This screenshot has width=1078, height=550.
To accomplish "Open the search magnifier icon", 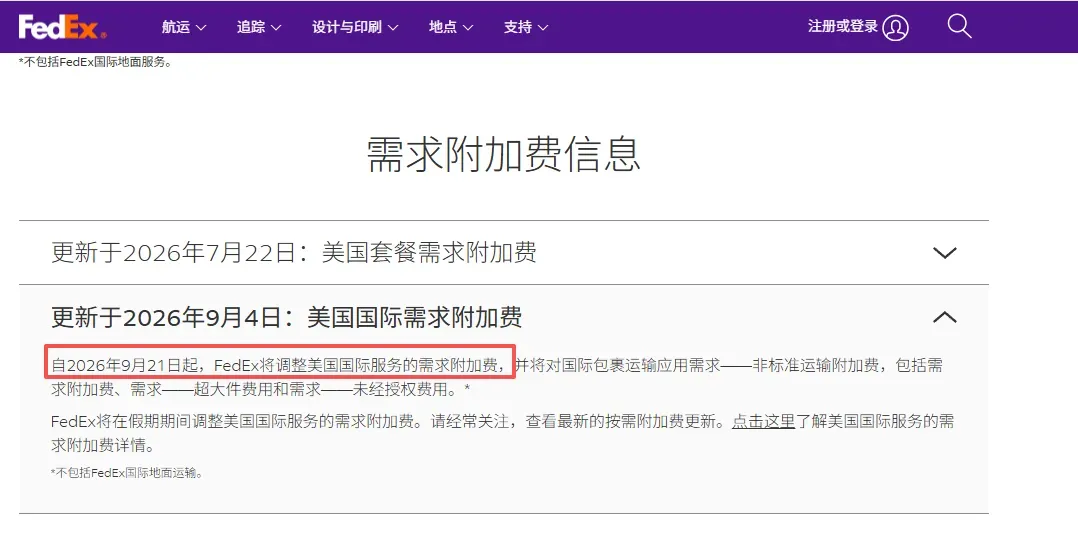I will (959, 26).
